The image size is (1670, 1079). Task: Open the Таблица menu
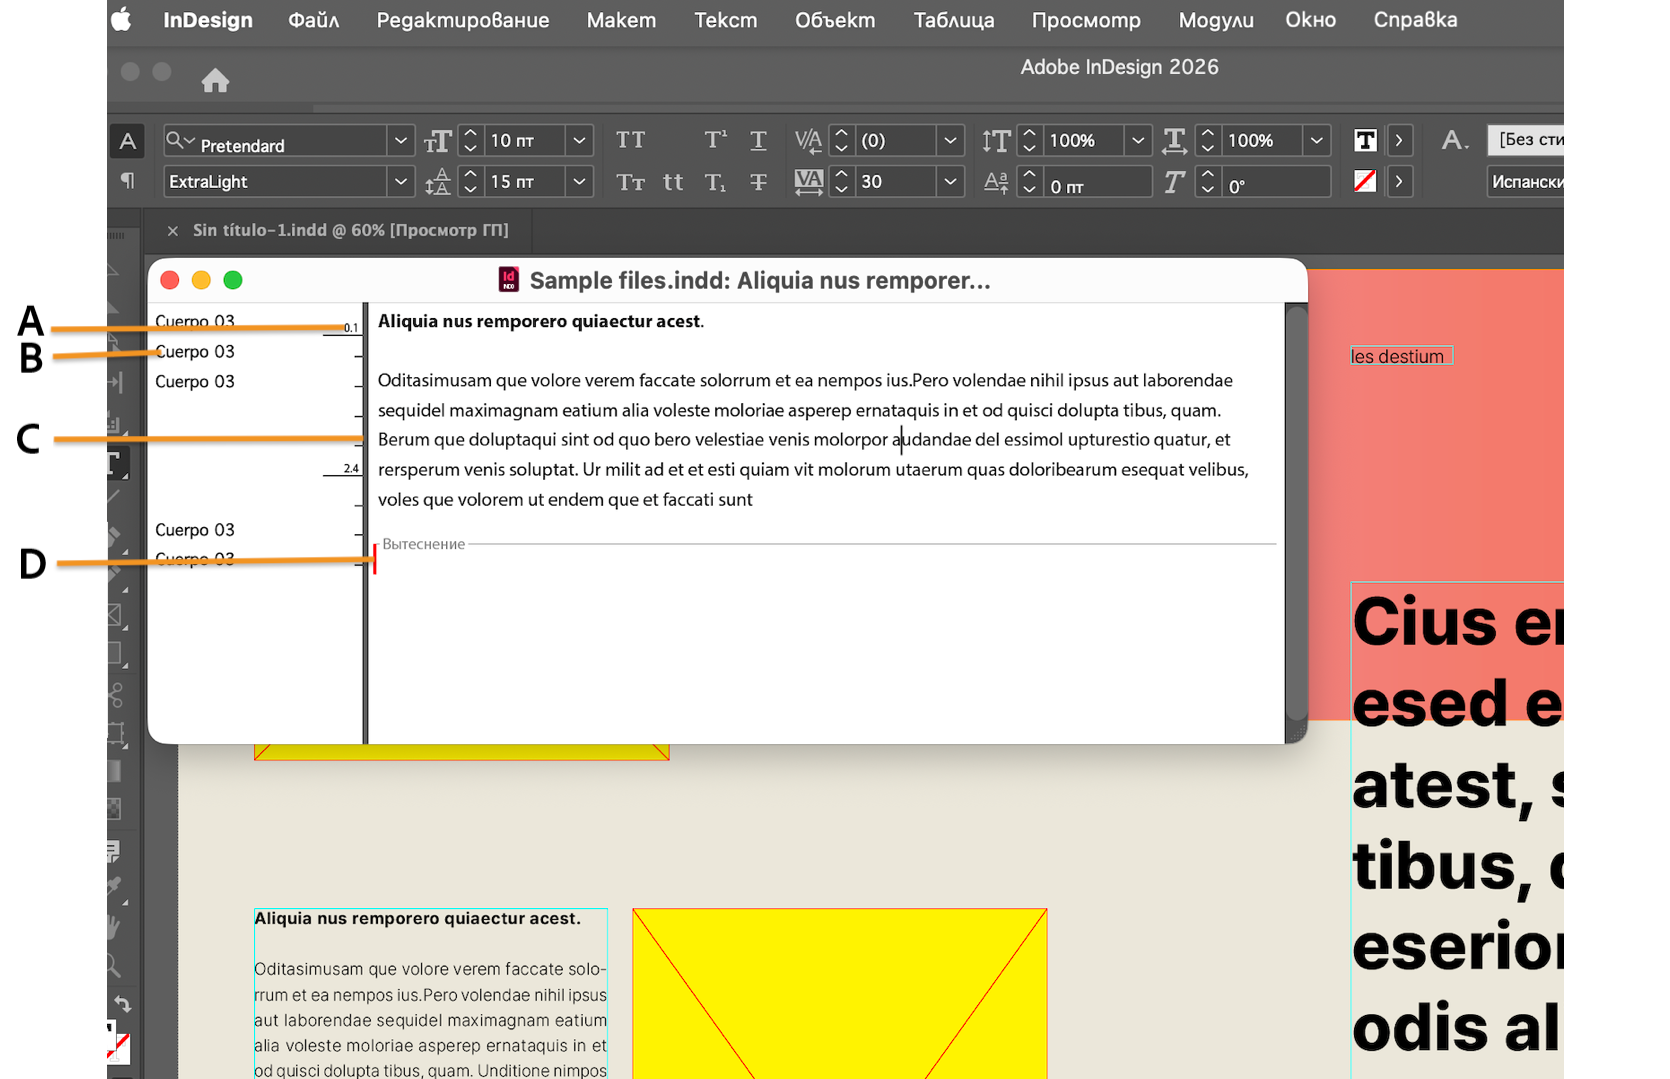click(x=954, y=20)
